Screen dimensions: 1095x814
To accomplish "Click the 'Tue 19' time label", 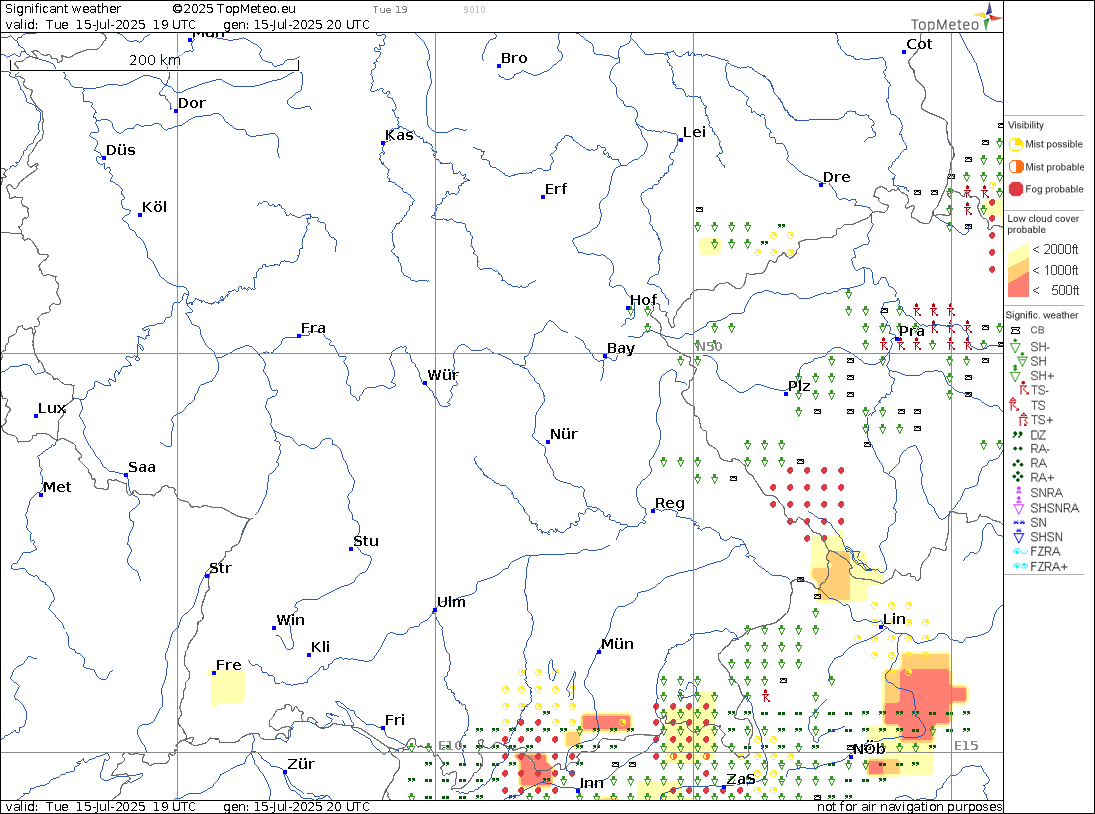I will pyautogui.click(x=390, y=10).
